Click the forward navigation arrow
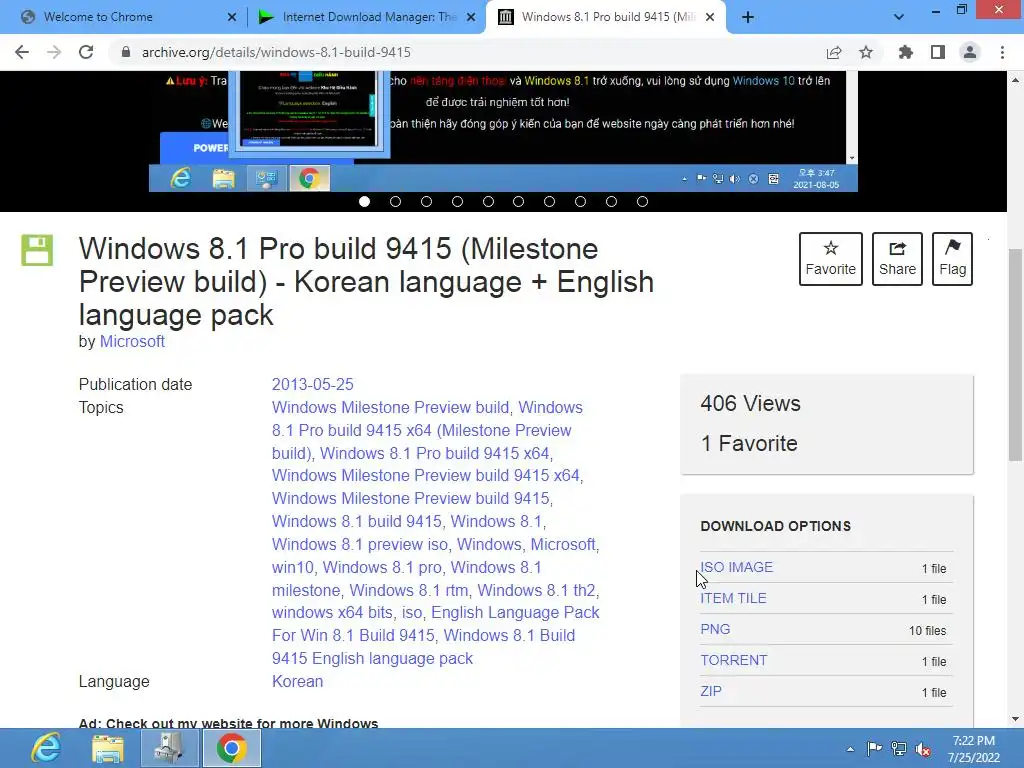The height and width of the screenshot is (768, 1024). pos(54,52)
